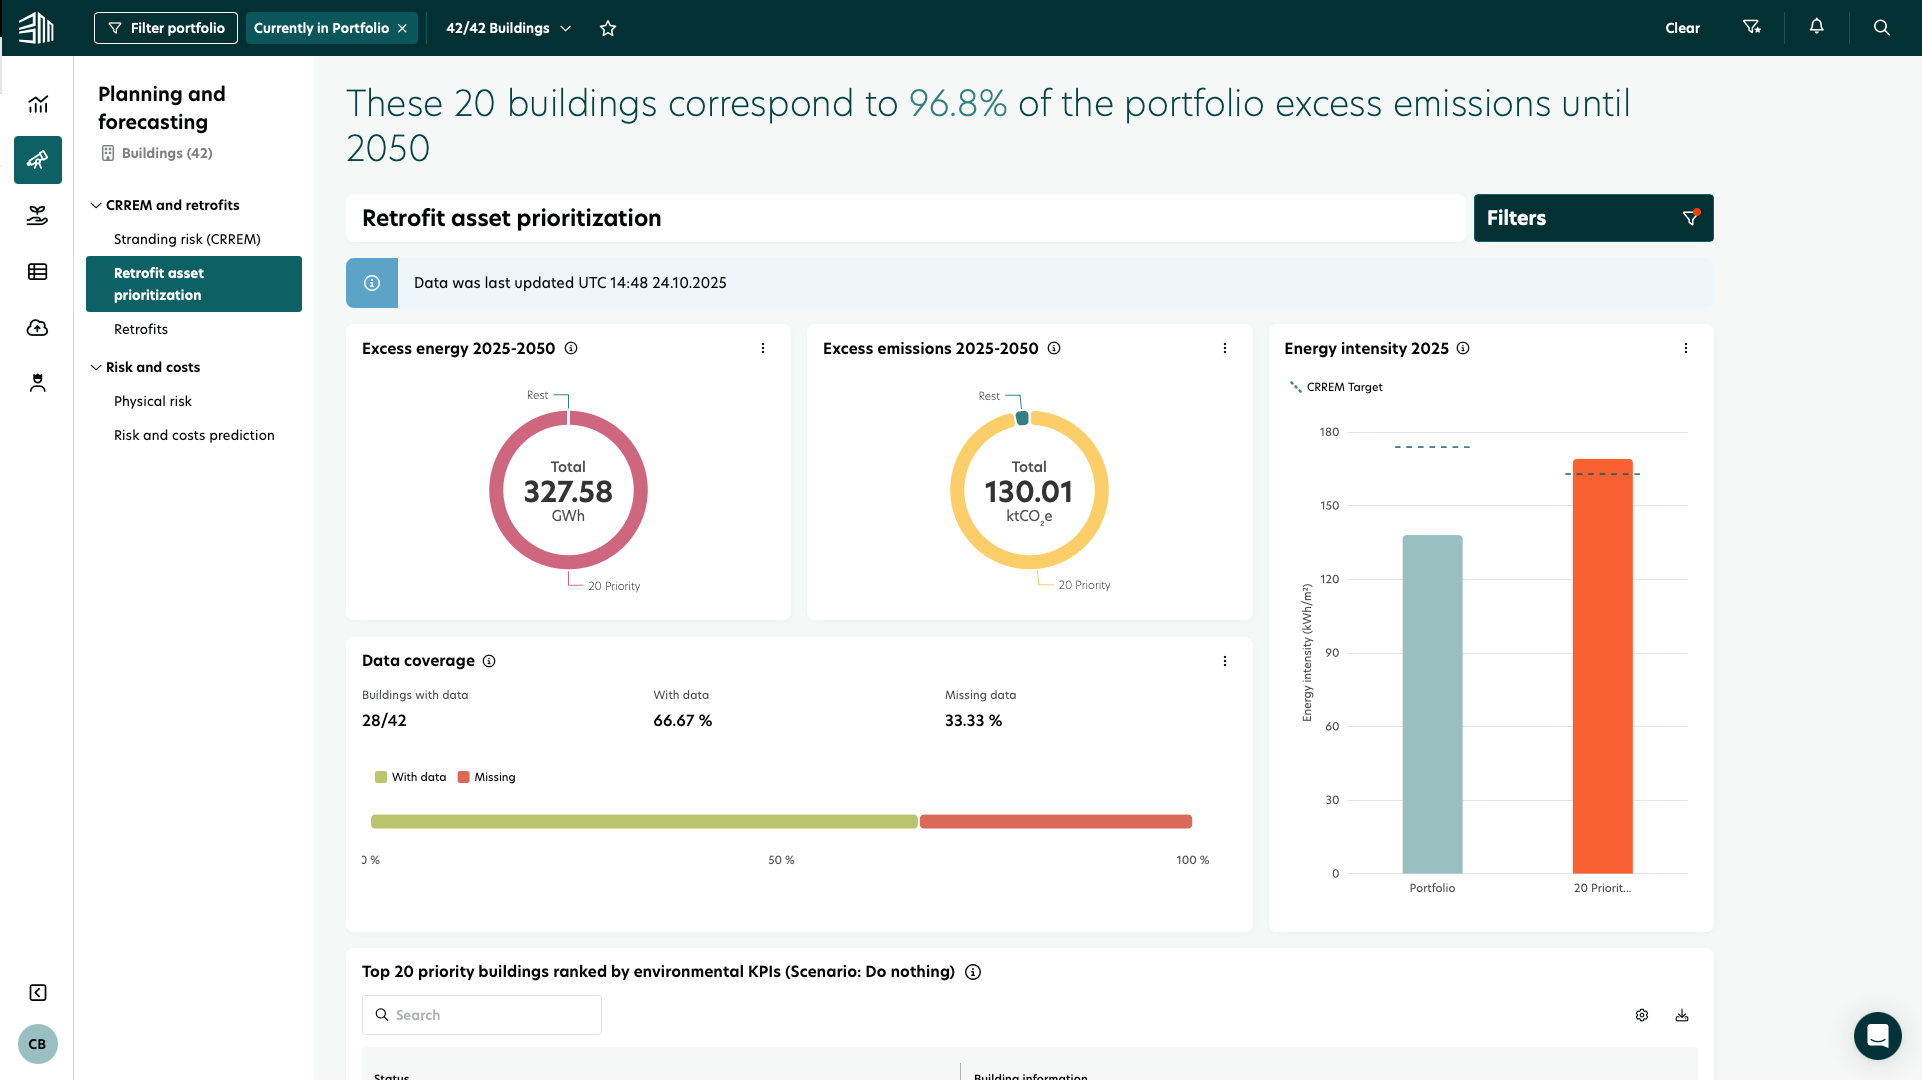This screenshot has width=1922, height=1080.
Task: Star the current portfolio filter
Action: click(x=608, y=28)
